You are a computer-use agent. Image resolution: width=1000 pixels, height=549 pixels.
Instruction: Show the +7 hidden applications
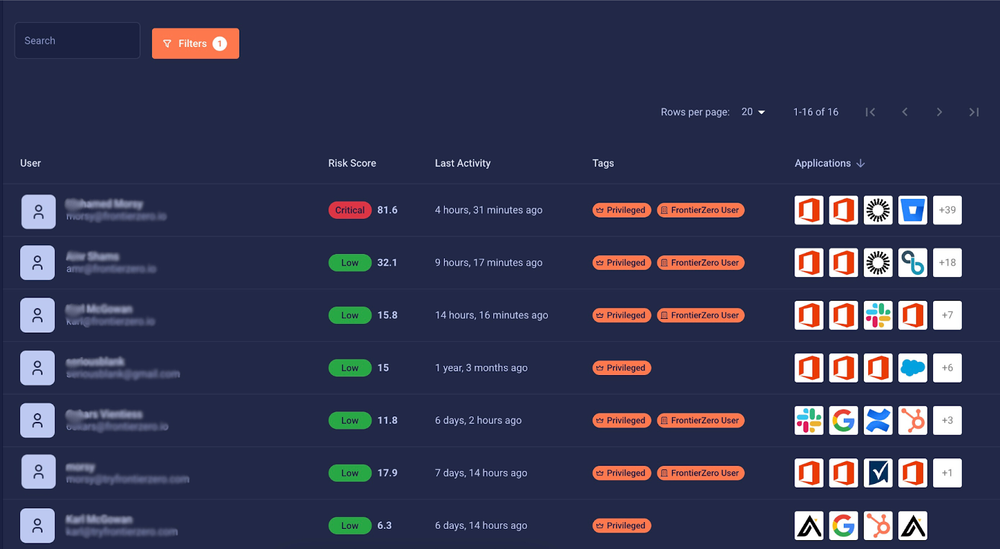(x=947, y=315)
